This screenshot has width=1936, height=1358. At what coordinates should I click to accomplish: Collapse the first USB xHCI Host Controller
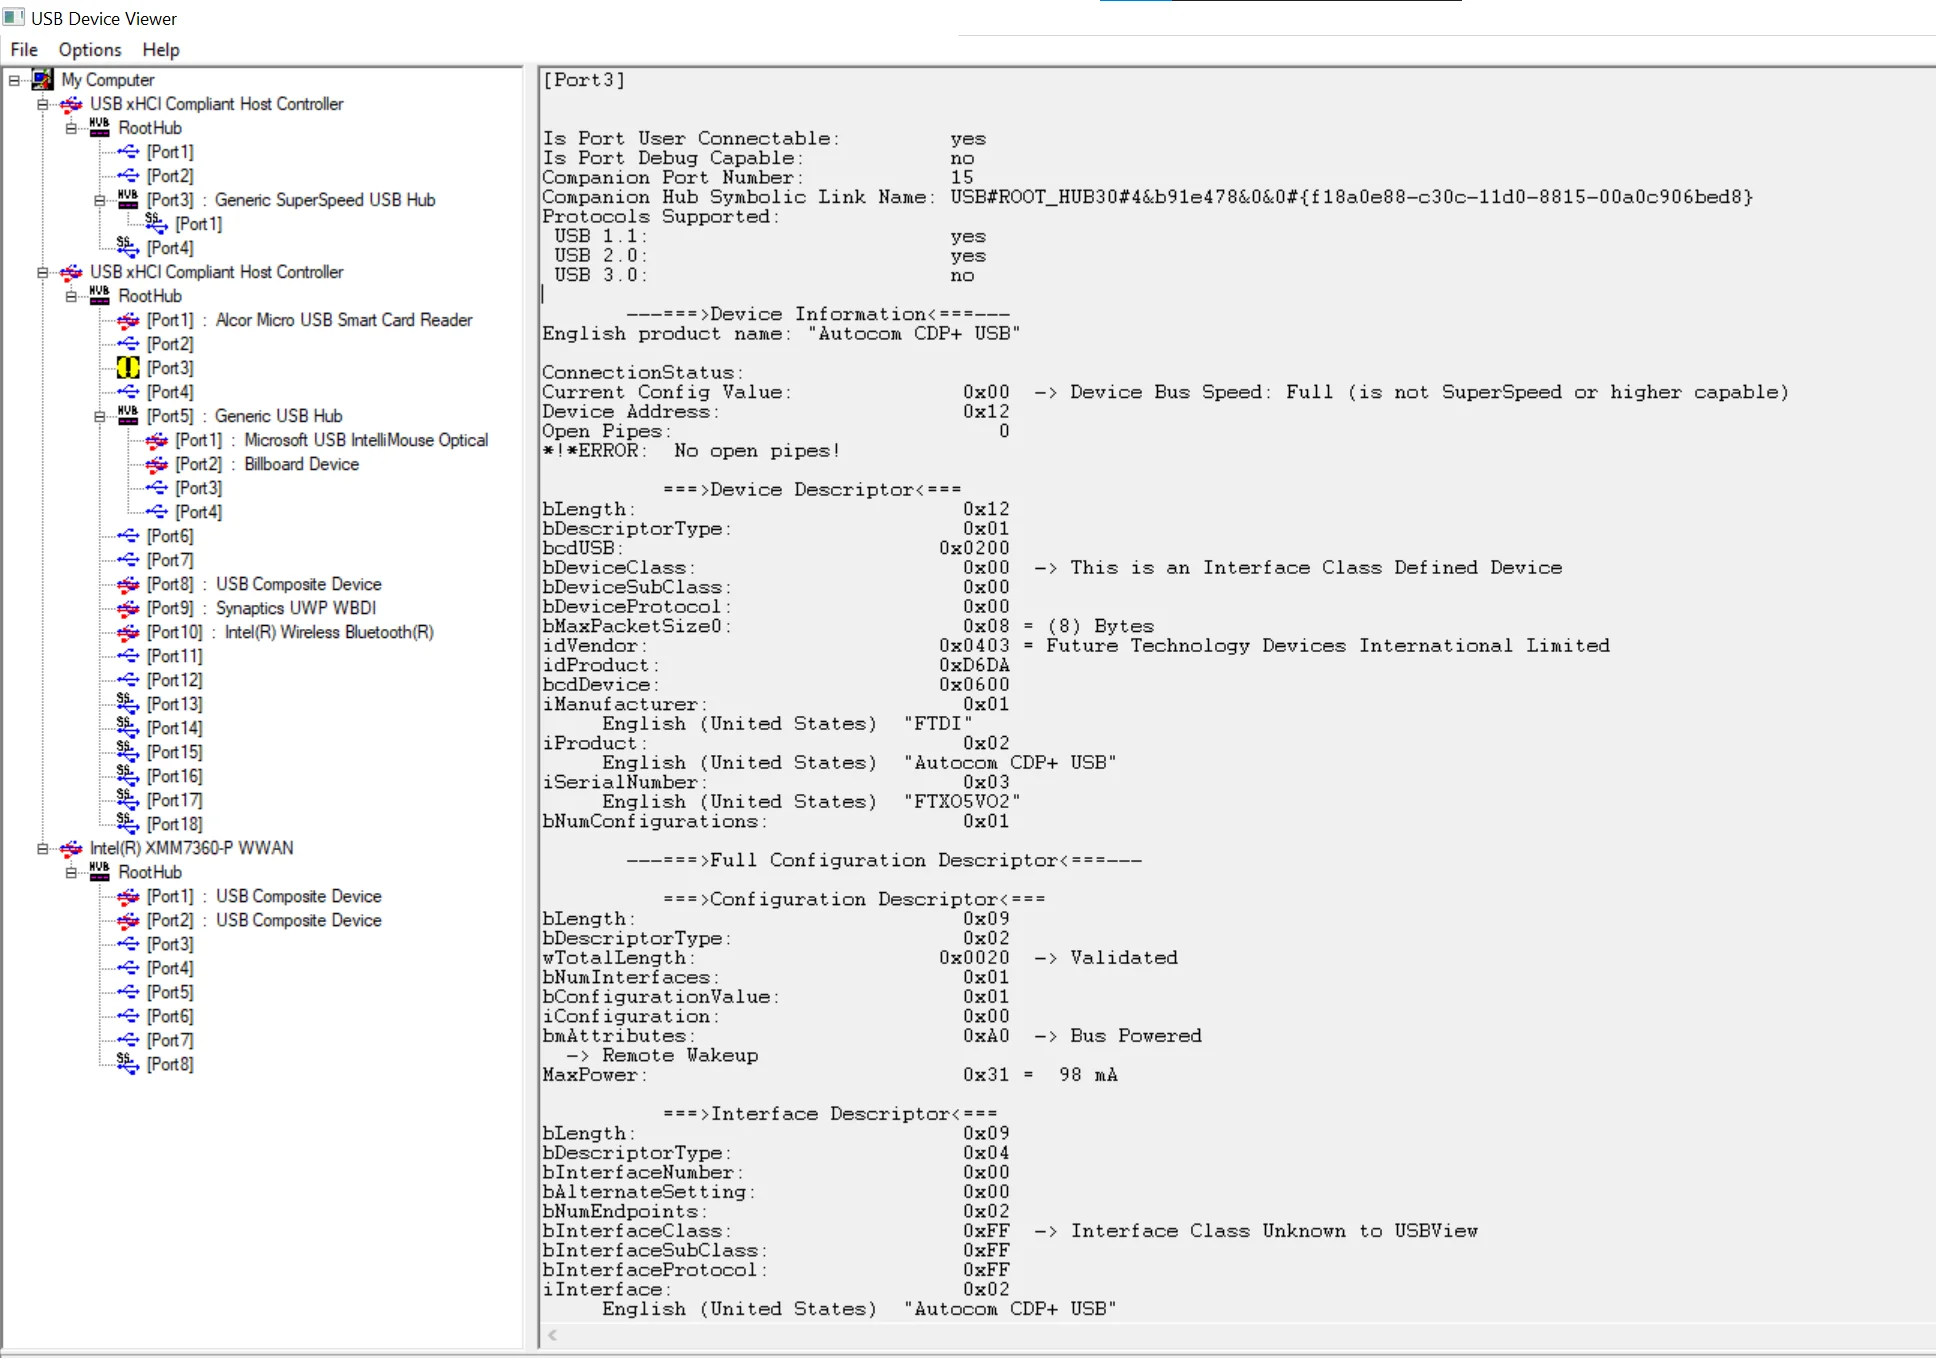pyautogui.click(x=43, y=104)
